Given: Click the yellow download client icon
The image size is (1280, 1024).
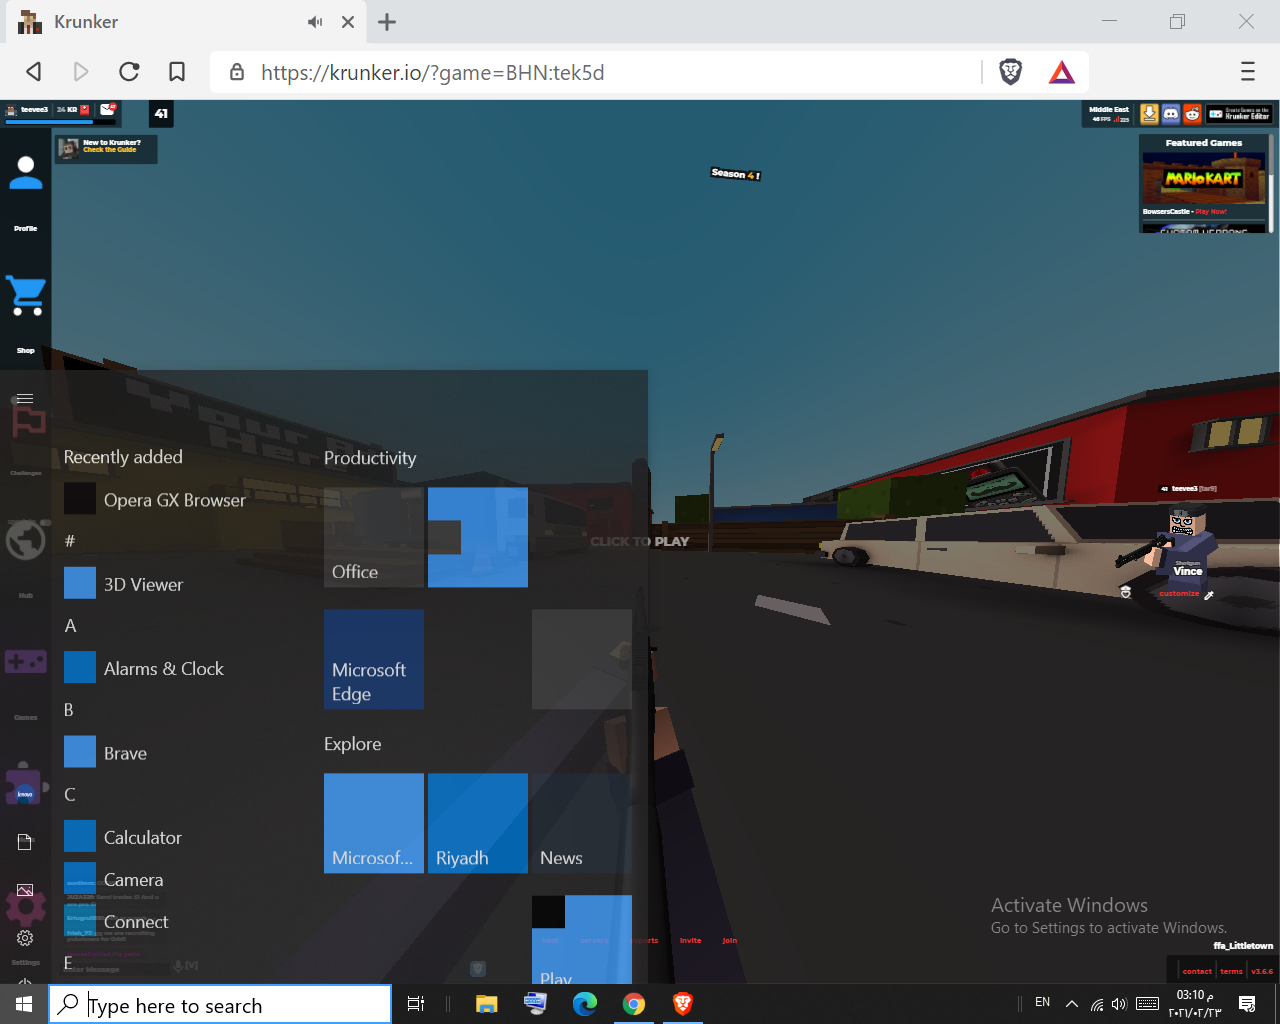Looking at the screenshot, I should coord(1150,114).
